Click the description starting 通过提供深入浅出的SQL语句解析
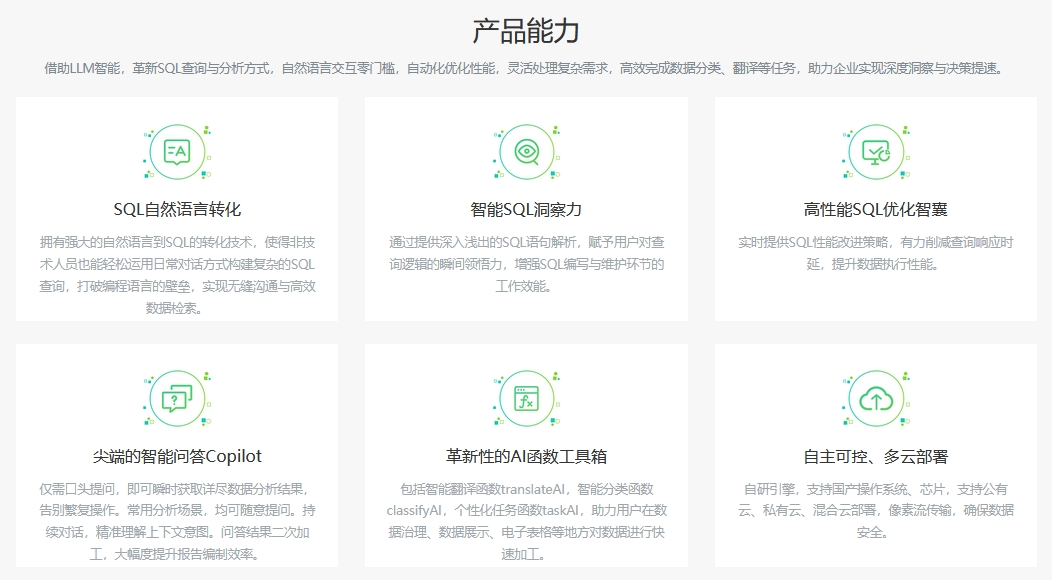Screen dimensions: 1052x580 (527, 264)
